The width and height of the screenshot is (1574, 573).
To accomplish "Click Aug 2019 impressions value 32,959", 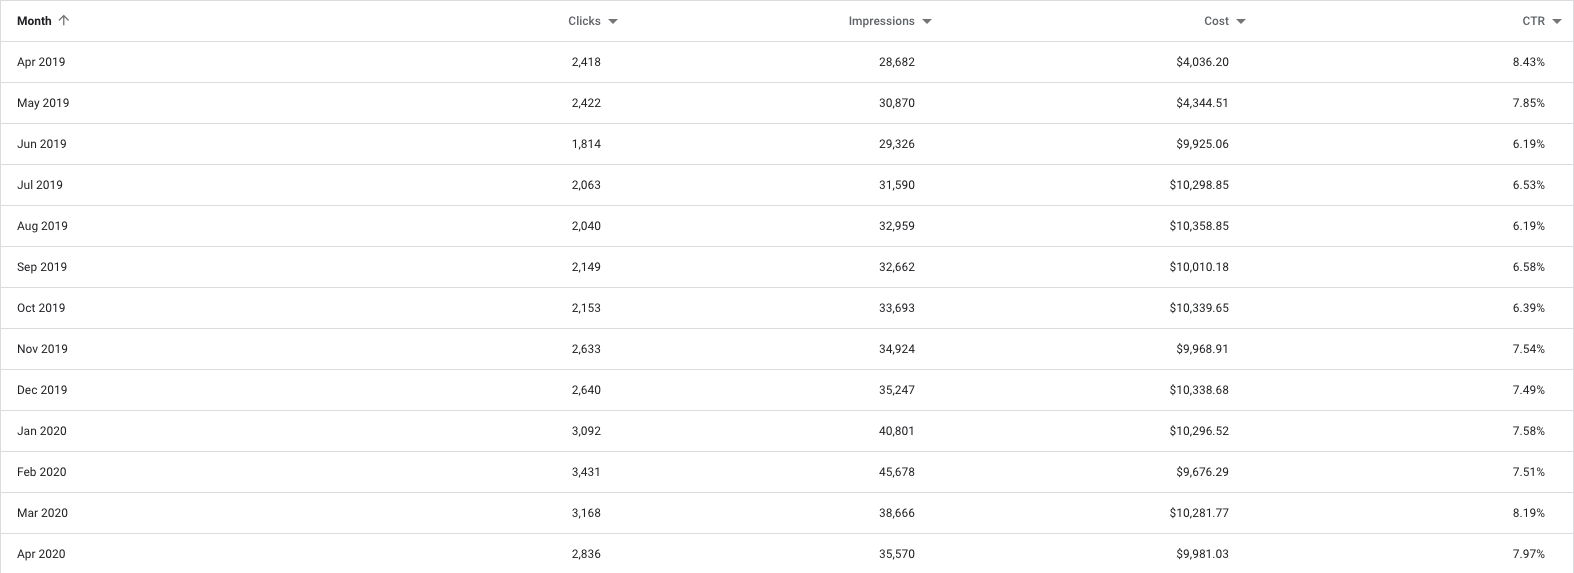I will point(897,226).
